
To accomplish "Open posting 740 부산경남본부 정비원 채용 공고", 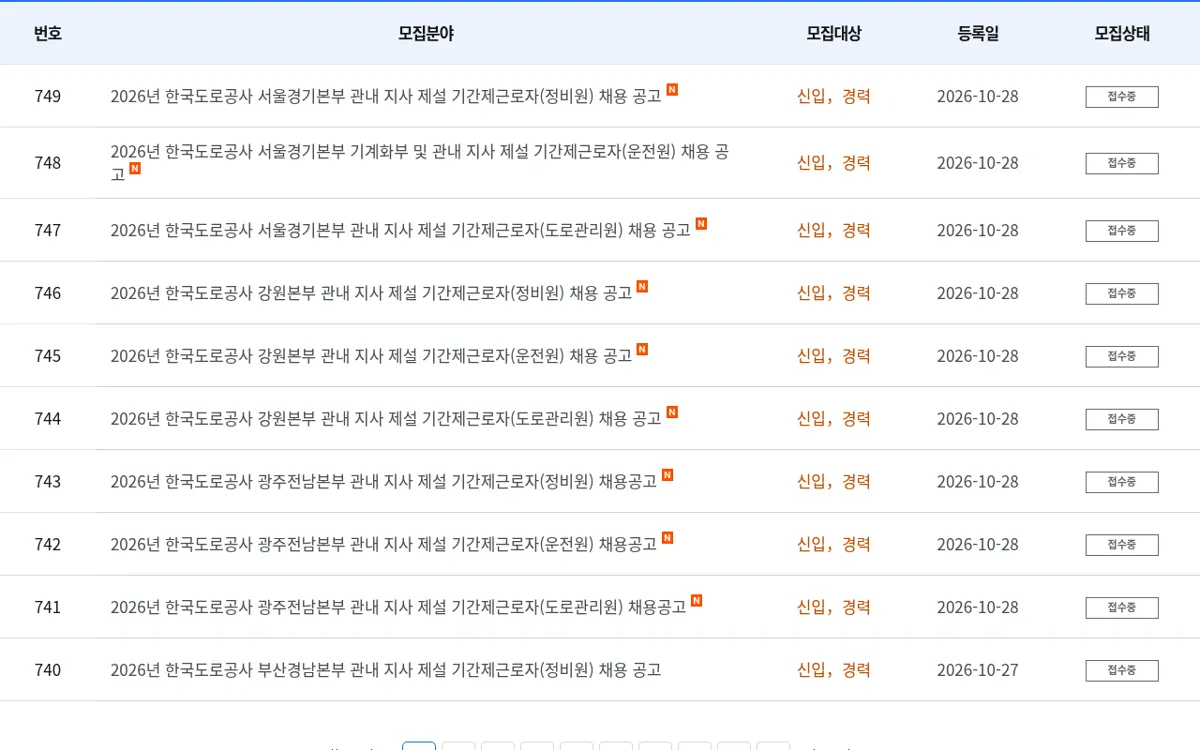I will [x=386, y=670].
